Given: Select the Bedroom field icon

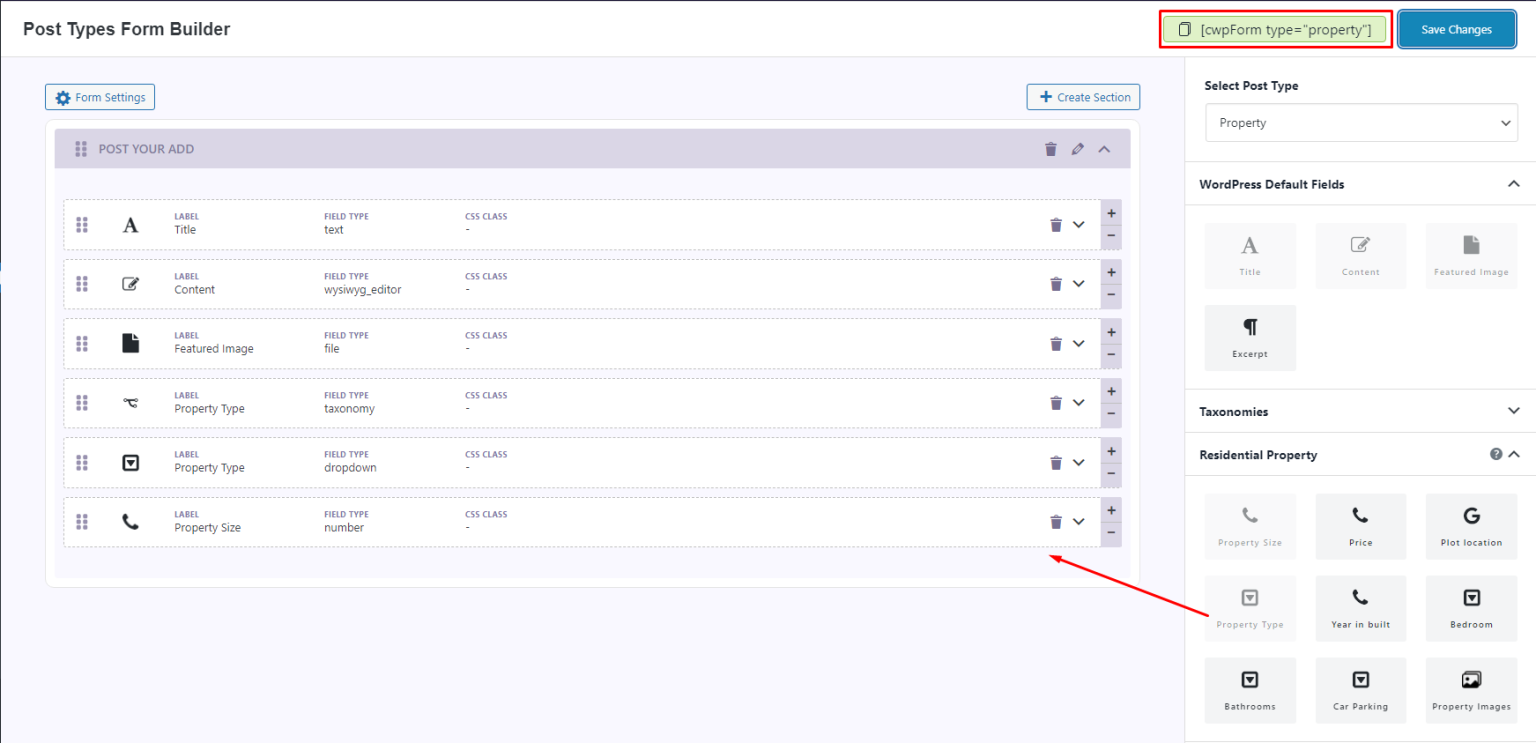Looking at the screenshot, I should pyautogui.click(x=1470, y=608).
